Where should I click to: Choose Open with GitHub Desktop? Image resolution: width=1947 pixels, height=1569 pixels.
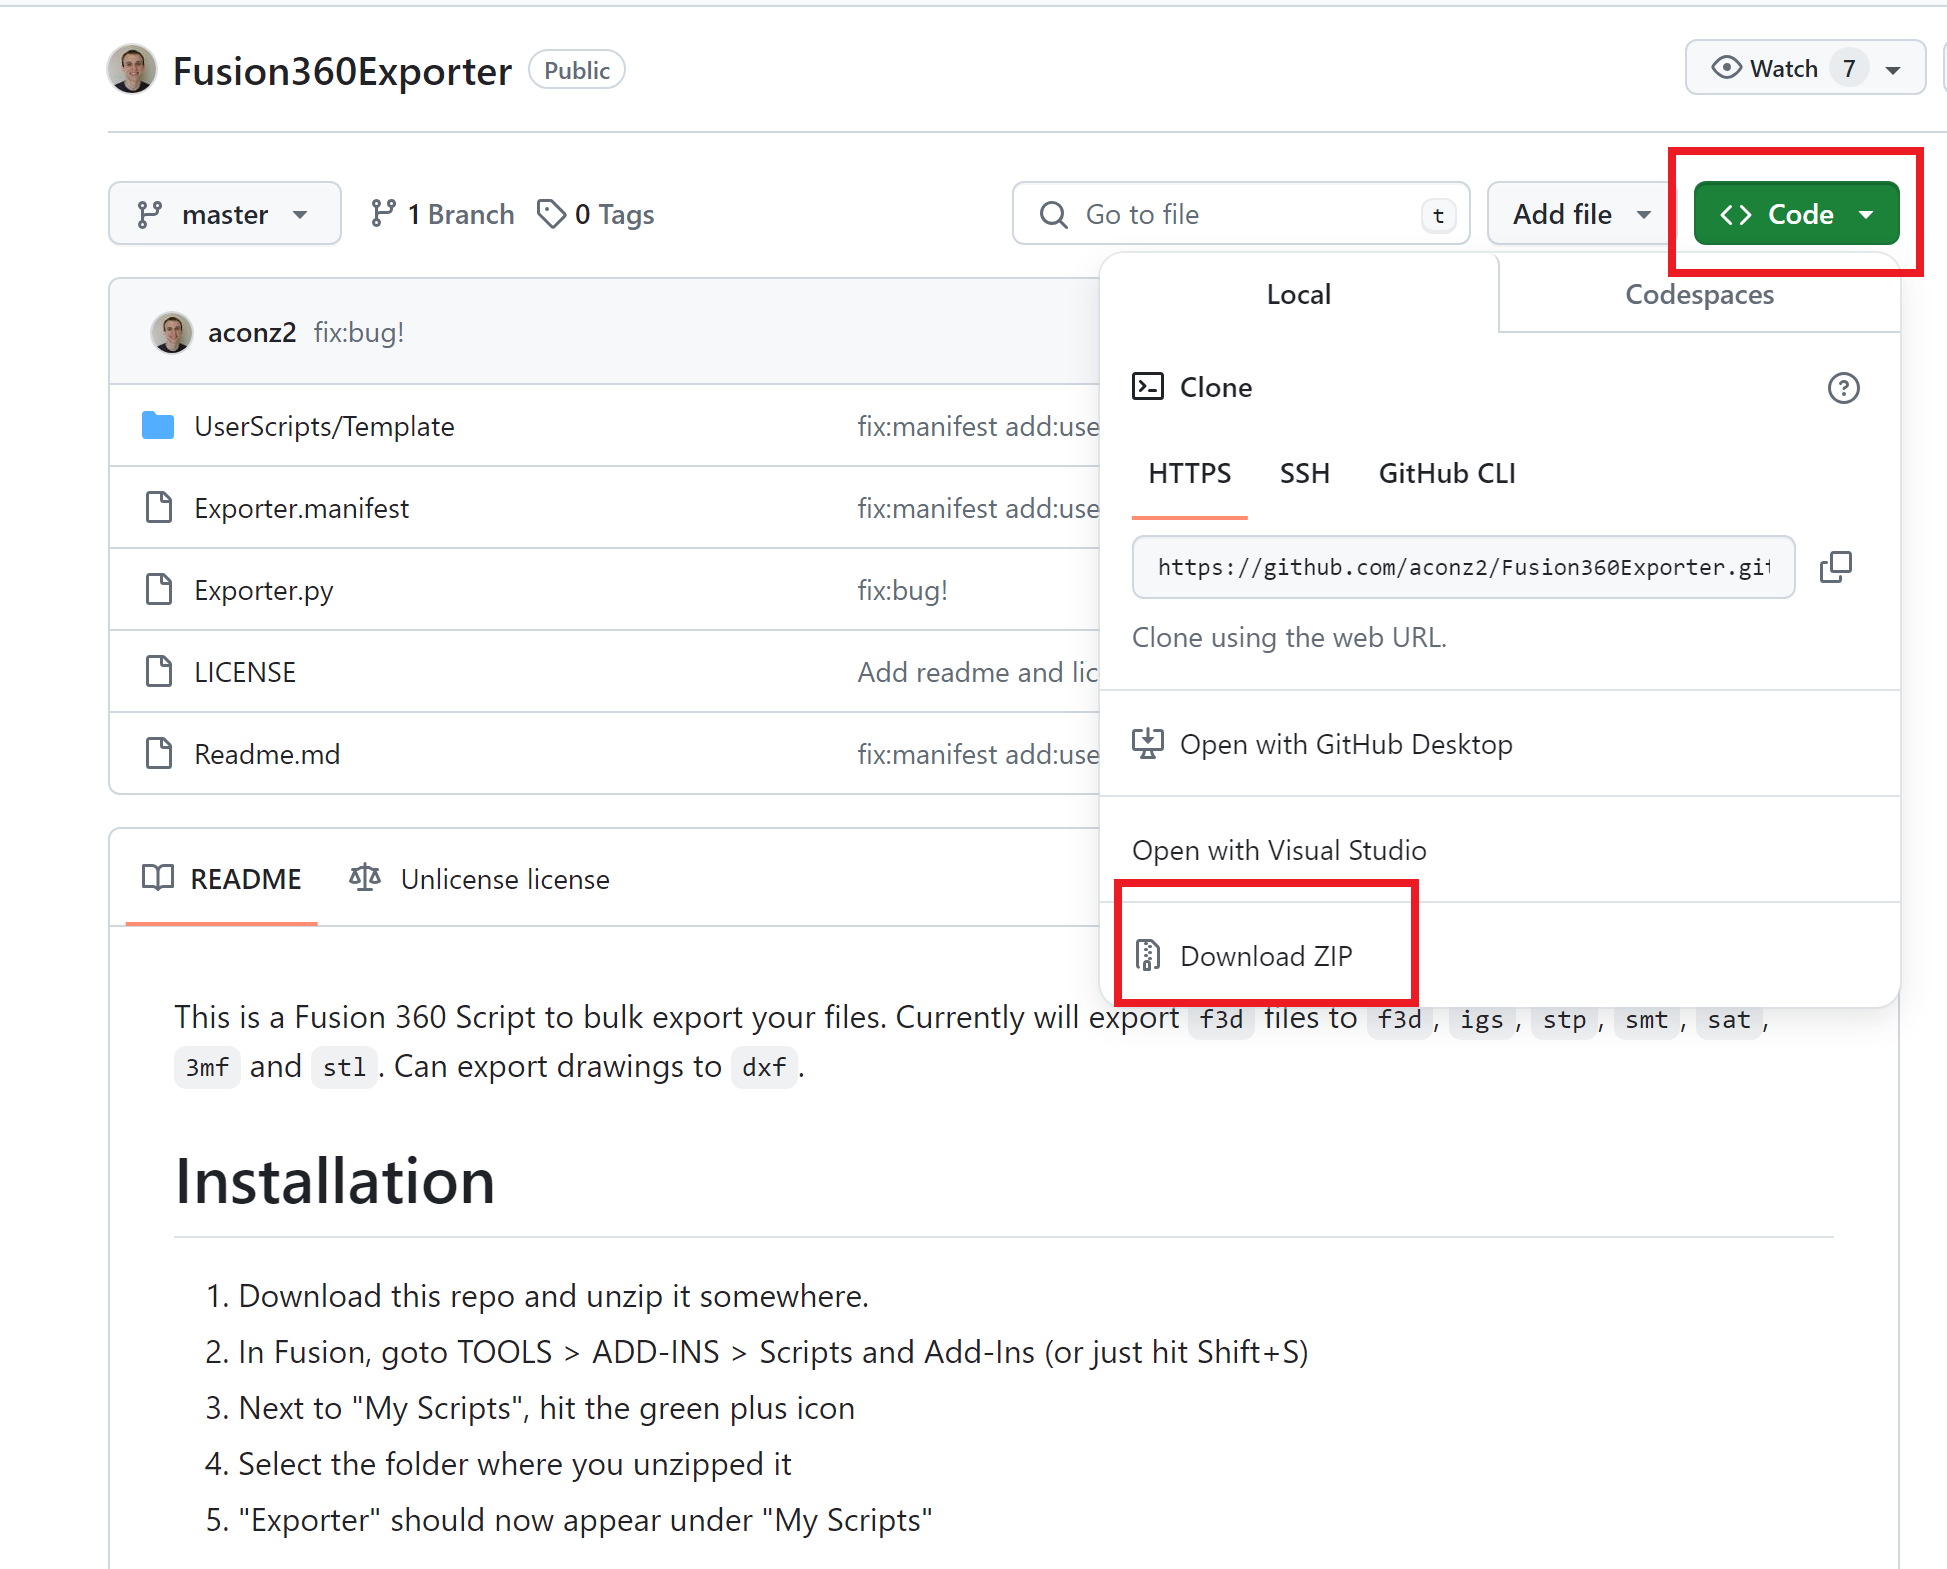(1345, 744)
